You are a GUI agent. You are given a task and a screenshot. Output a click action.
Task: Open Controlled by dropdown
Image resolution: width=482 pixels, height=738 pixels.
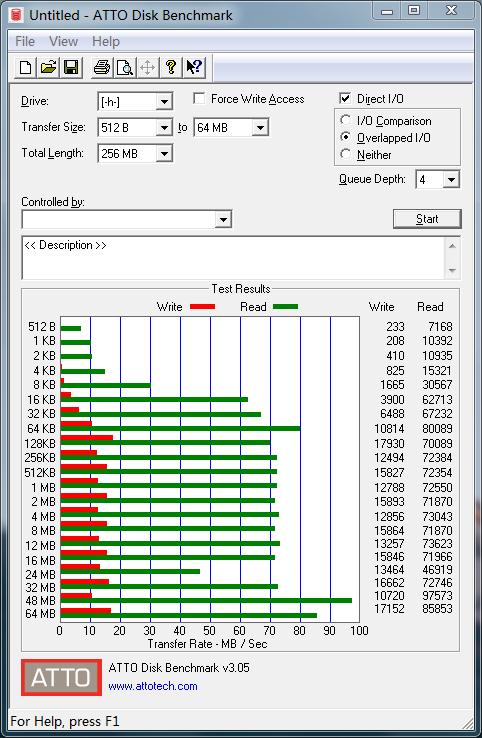(223, 219)
